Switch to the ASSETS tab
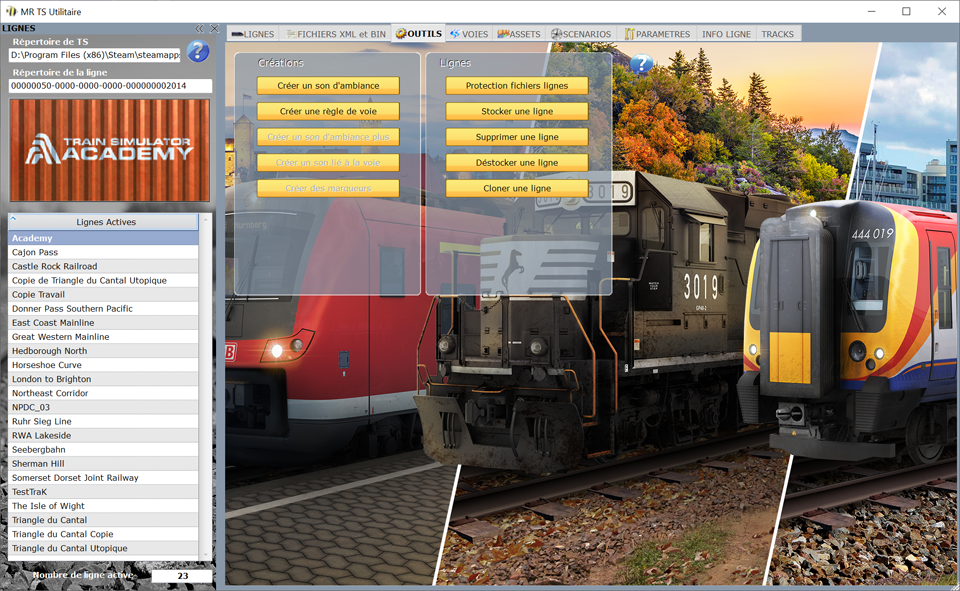The height and width of the screenshot is (591, 960). pyautogui.click(x=518, y=34)
